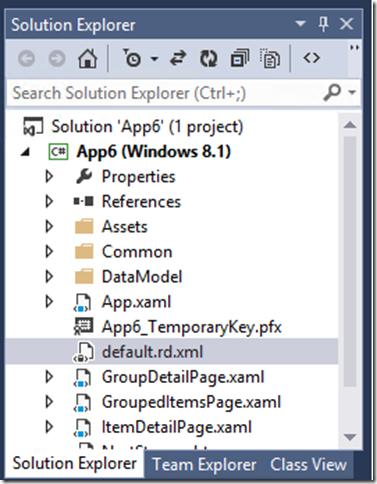377x484 pixels.
Task: Select the Assets folder label
Action: click(x=125, y=227)
